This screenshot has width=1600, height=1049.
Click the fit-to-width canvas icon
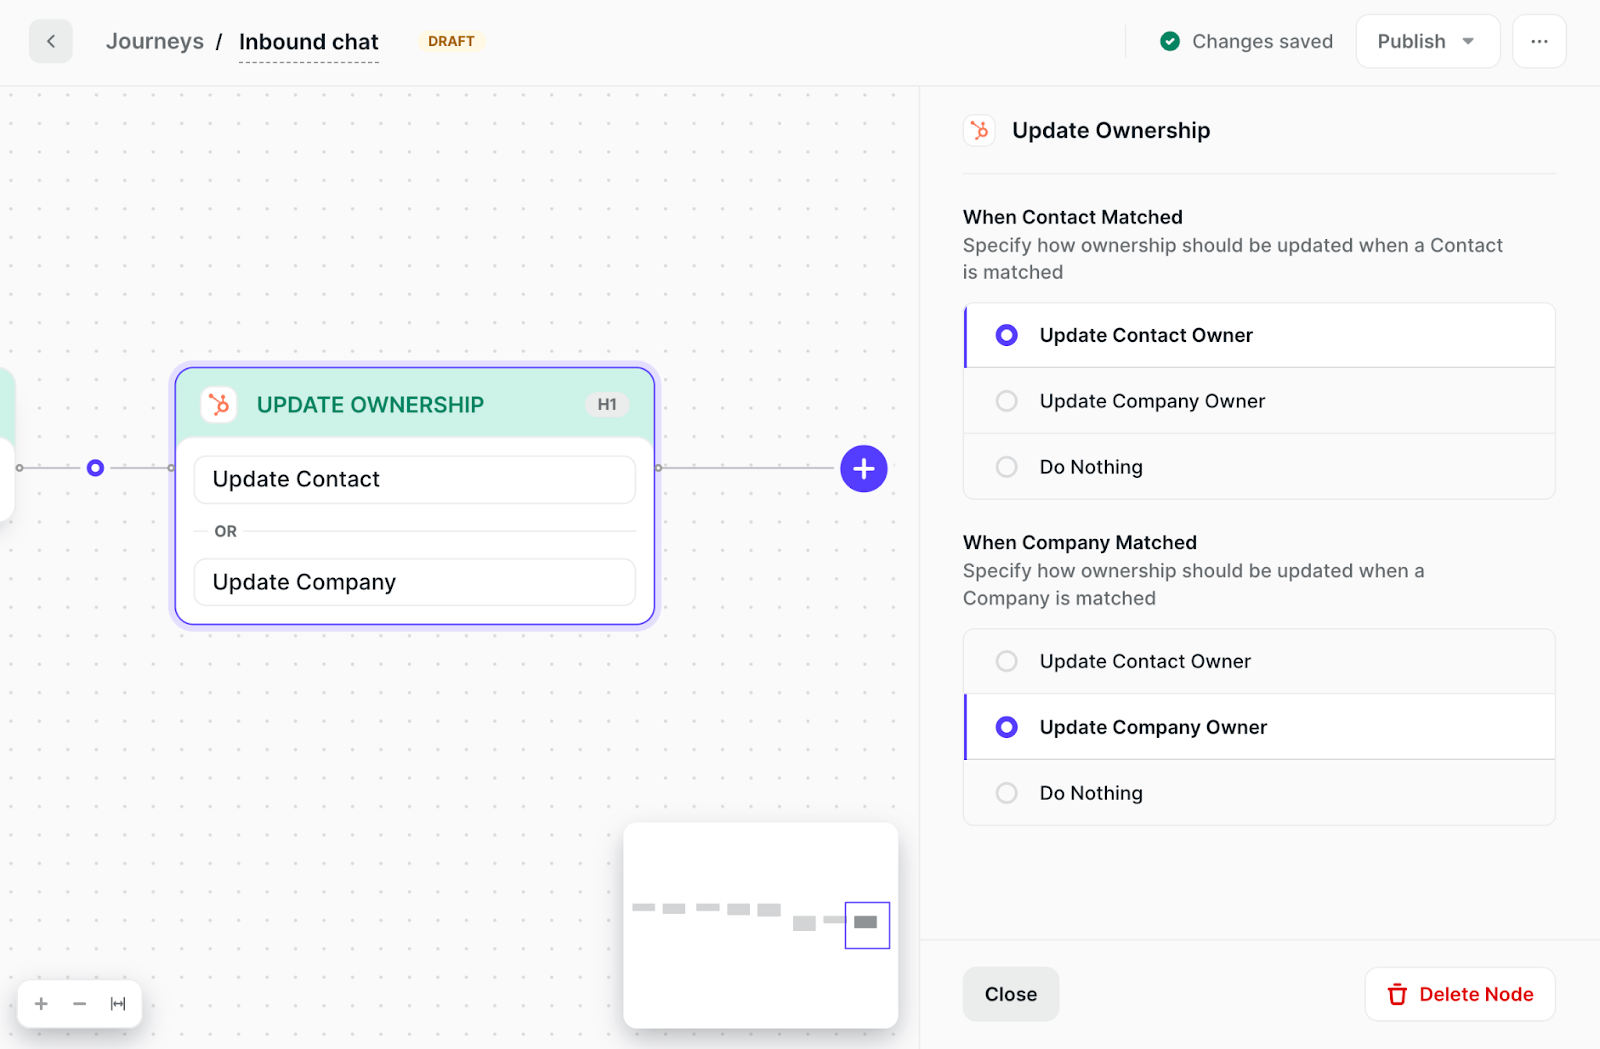click(118, 1004)
